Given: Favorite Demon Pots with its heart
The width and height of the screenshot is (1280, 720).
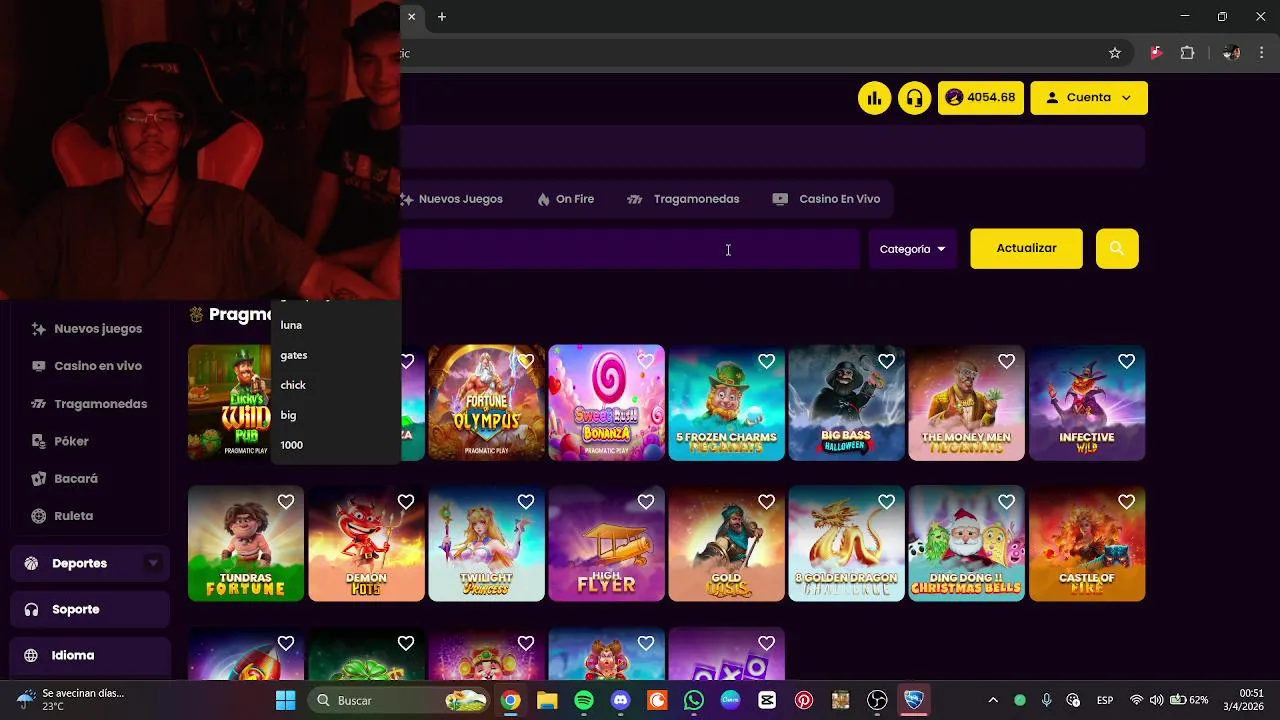Looking at the screenshot, I should click(406, 502).
